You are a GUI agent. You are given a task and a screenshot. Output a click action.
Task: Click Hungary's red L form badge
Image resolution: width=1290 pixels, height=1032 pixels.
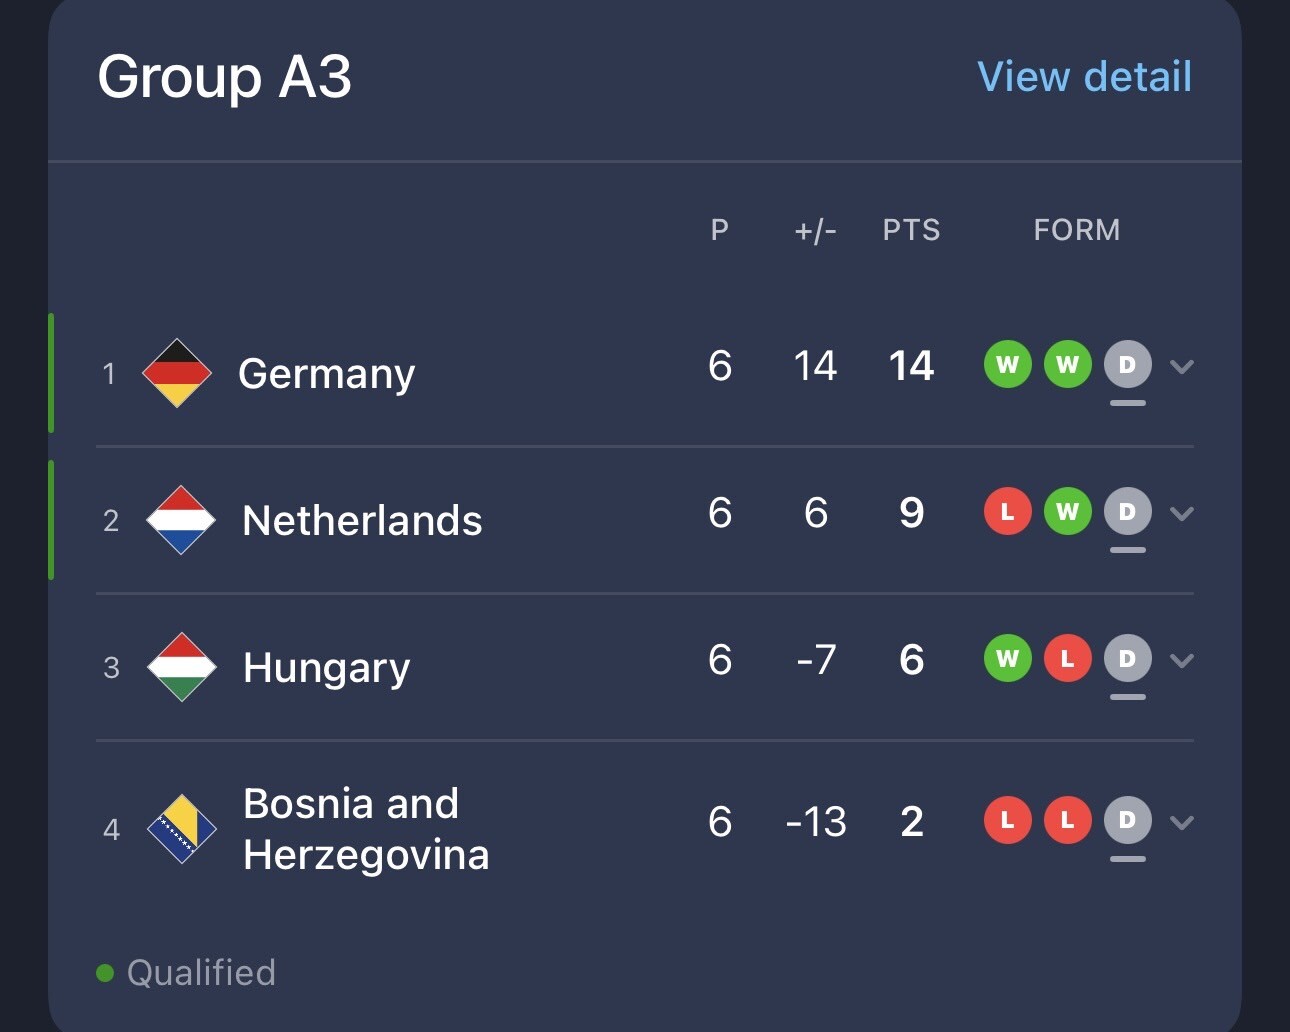[x=1067, y=659]
